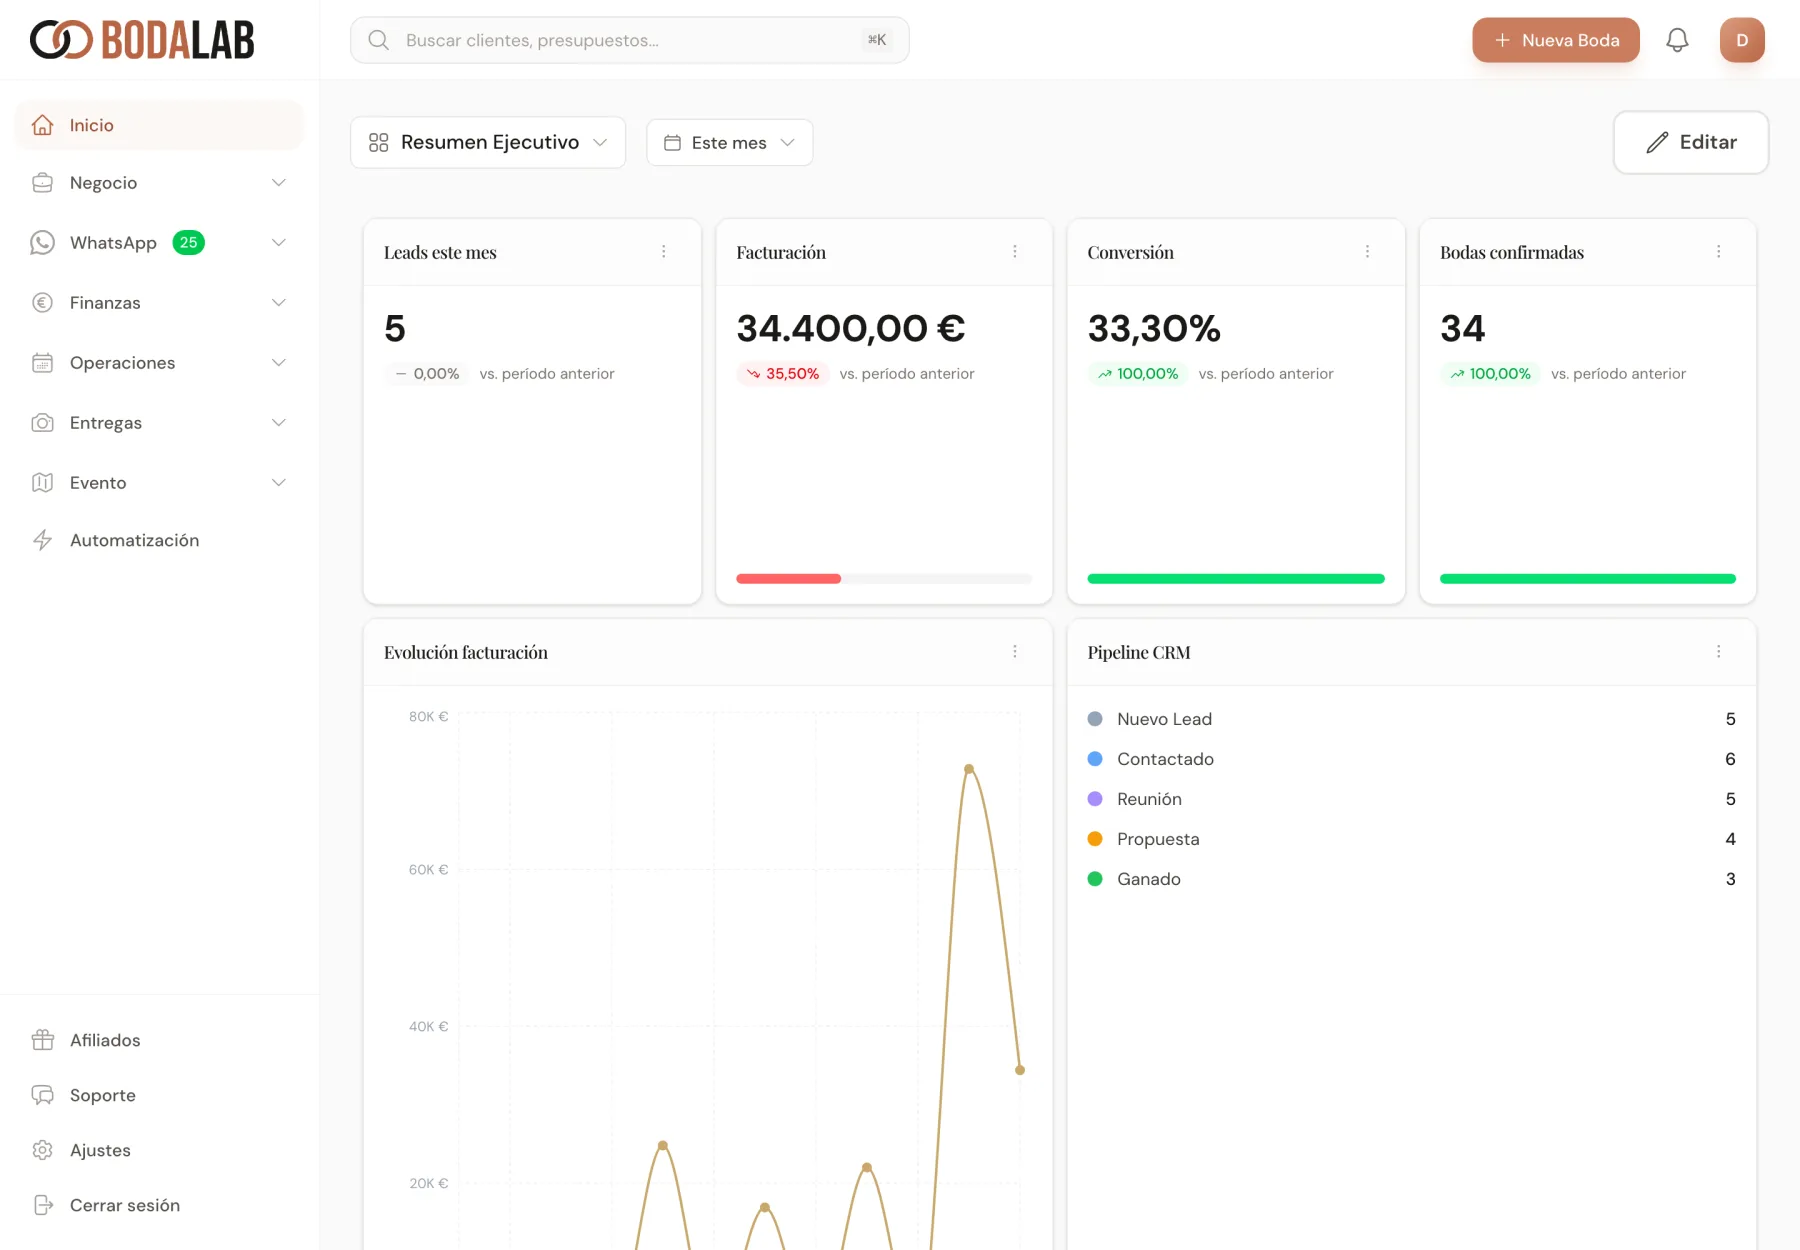Image resolution: width=1800 pixels, height=1250 pixels.
Task: Click the last data point on facturación chart
Action: coord(1020,1070)
